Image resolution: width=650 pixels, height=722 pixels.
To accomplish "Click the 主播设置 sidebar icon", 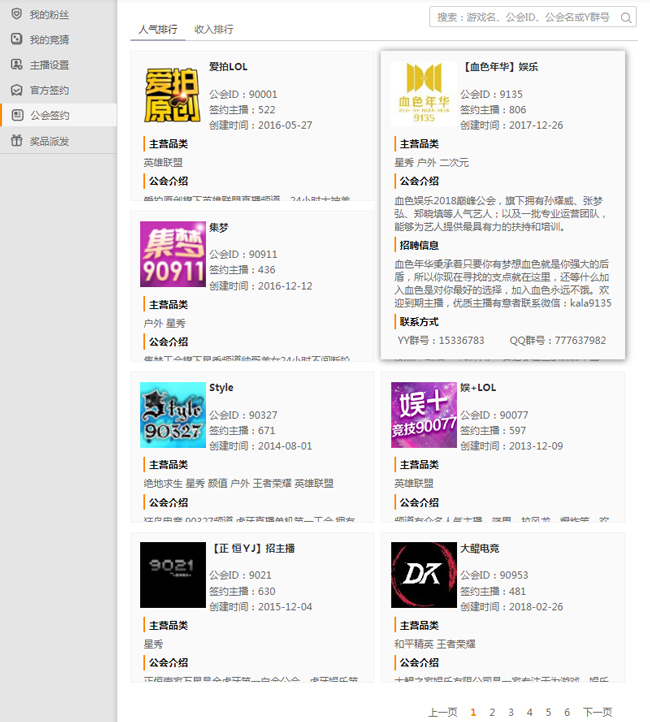I will [16, 65].
